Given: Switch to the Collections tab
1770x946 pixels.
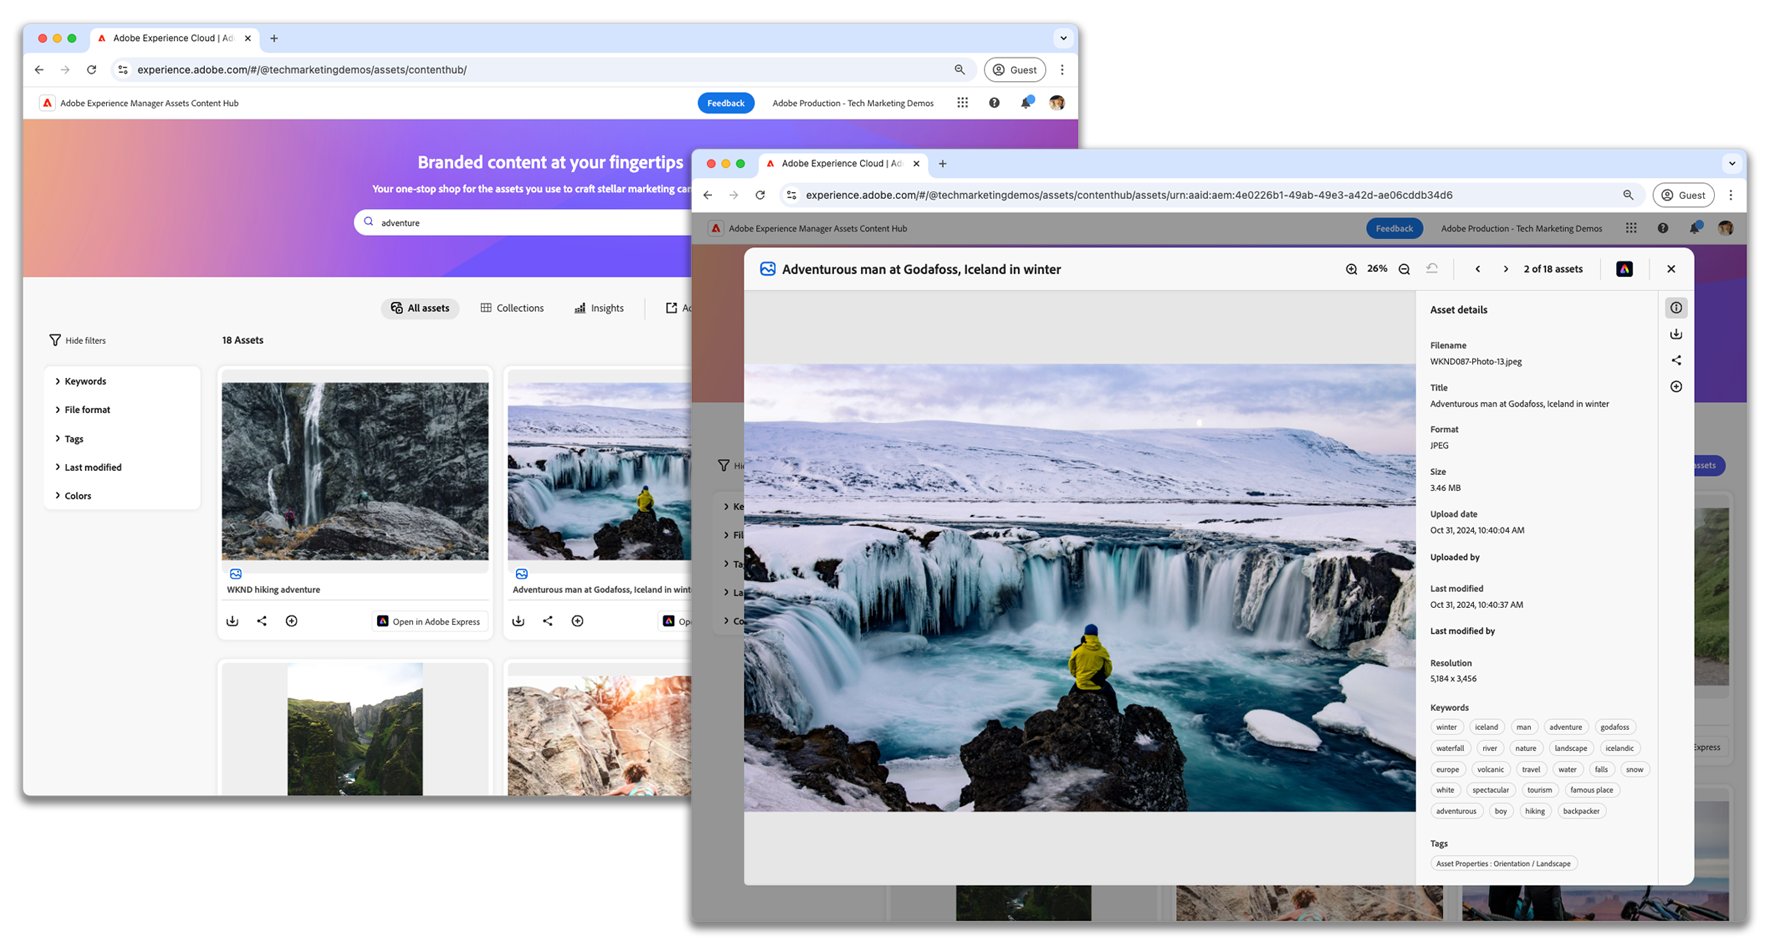Looking at the screenshot, I should click(x=512, y=308).
